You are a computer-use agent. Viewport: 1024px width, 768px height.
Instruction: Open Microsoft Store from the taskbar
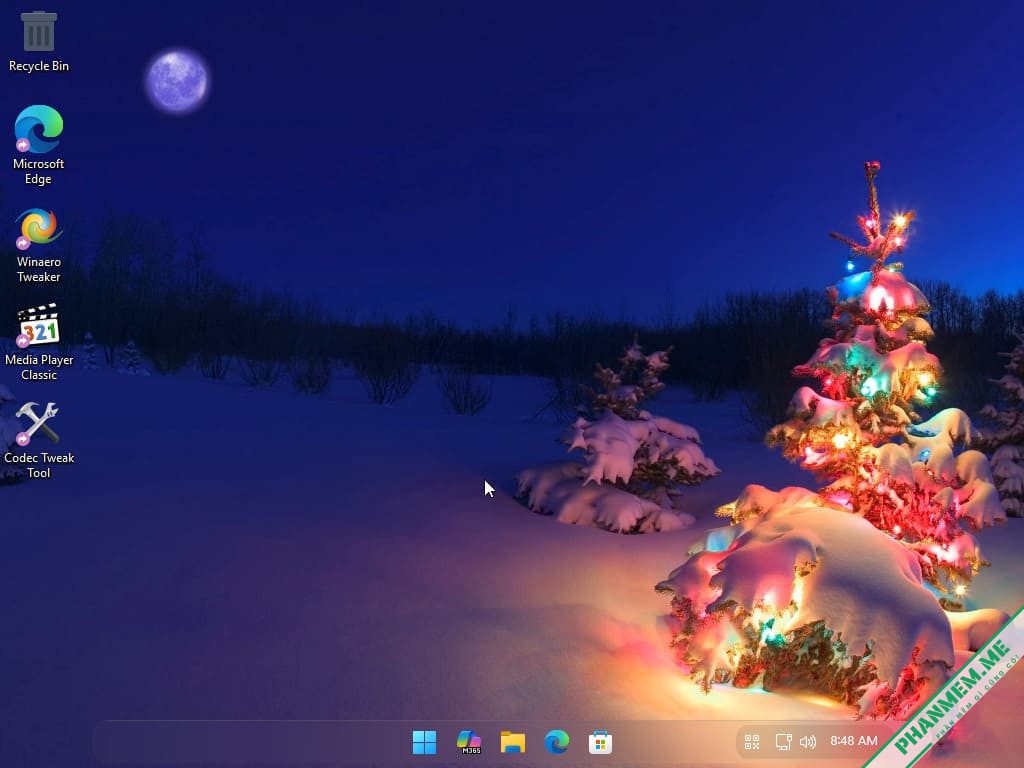(600, 742)
